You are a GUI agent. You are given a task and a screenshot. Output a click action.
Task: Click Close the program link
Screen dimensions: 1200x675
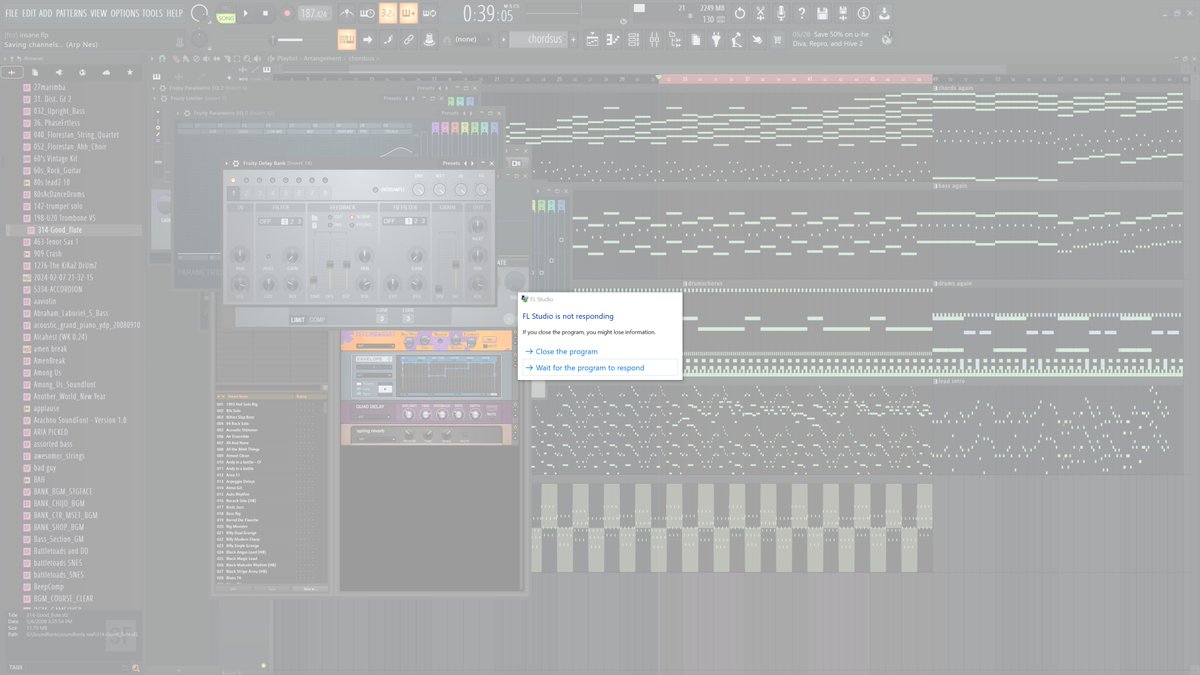coord(566,352)
